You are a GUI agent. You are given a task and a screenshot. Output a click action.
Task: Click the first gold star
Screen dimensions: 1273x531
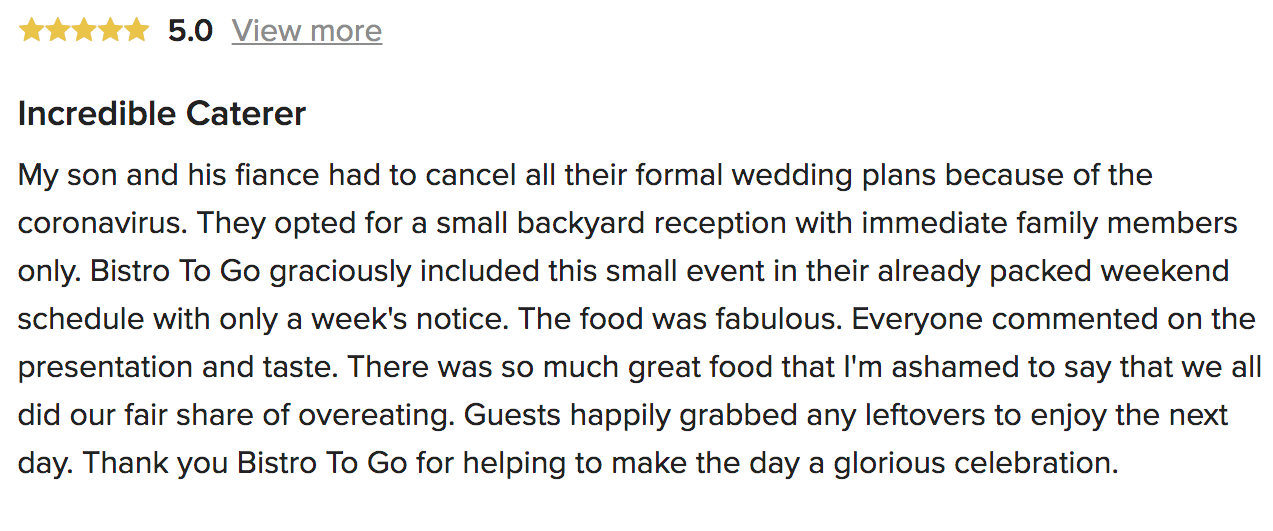coord(32,31)
